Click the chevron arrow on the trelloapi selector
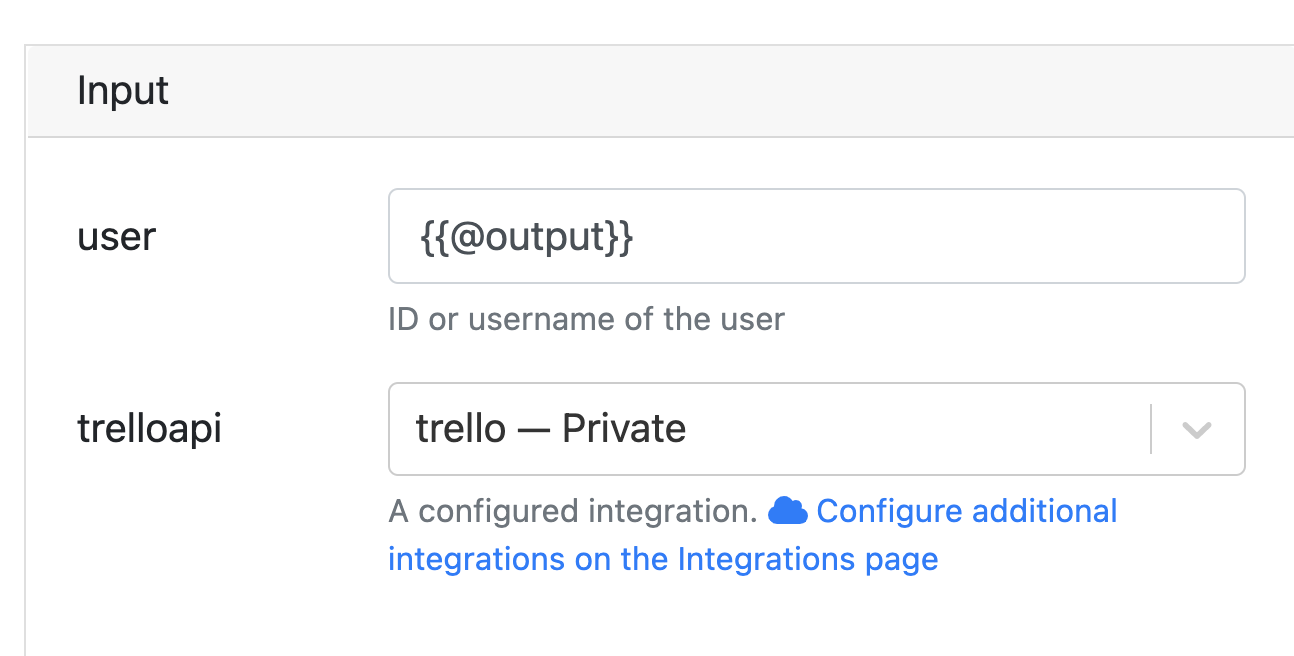 click(1197, 429)
